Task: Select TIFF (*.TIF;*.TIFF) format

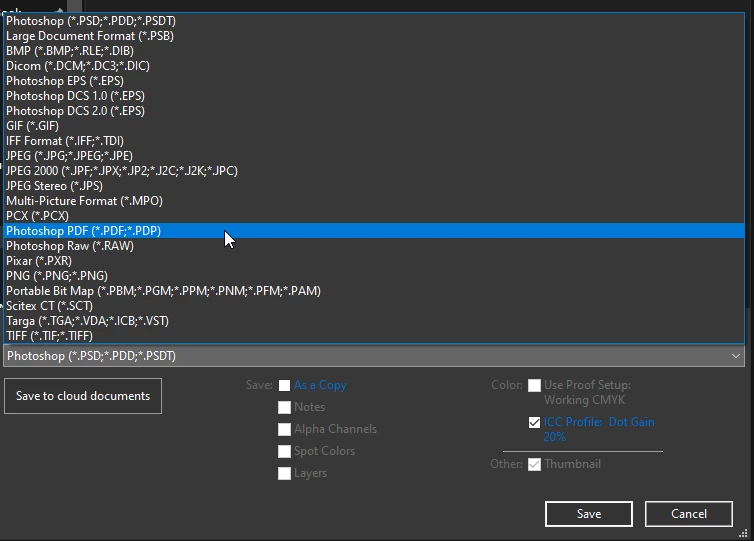Action: point(374,336)
